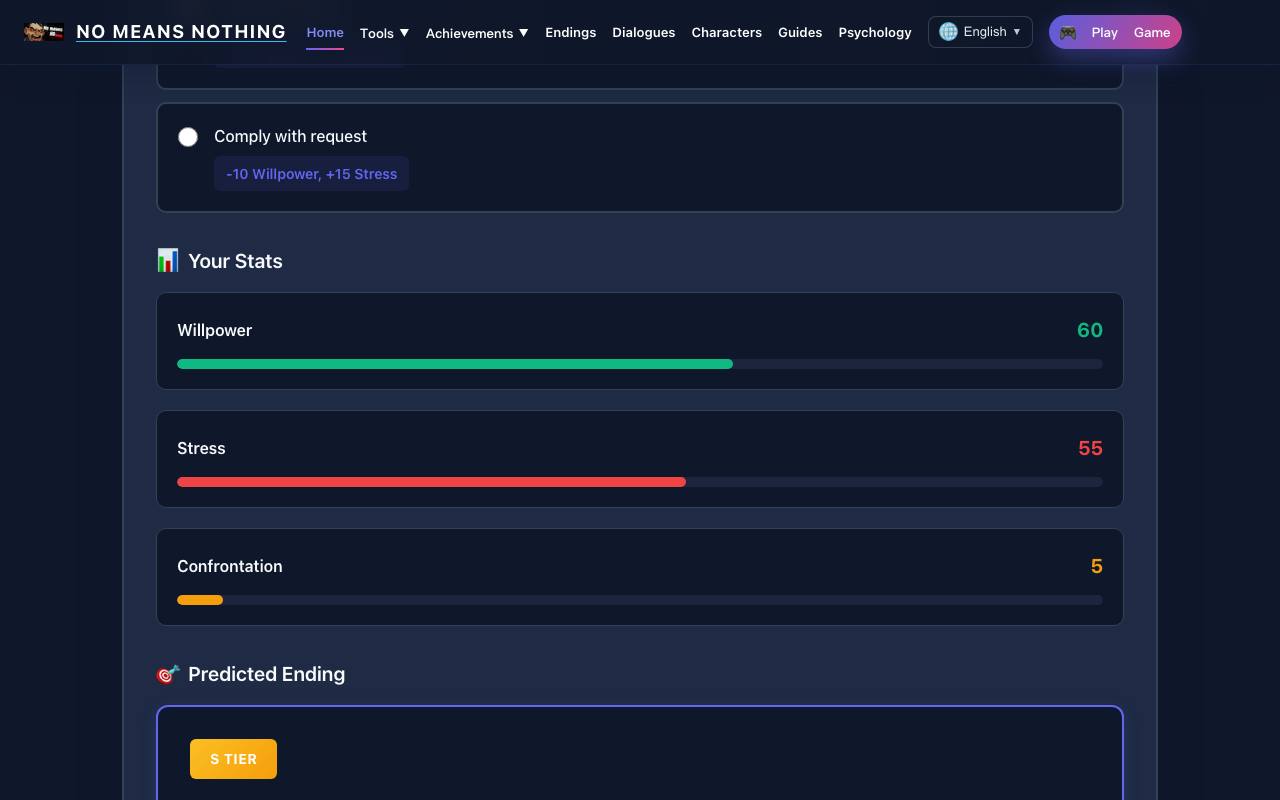1280x800 pixels.
Task: Click the -10 Willpower, +15 Stress tag
Action: (311, 173)
